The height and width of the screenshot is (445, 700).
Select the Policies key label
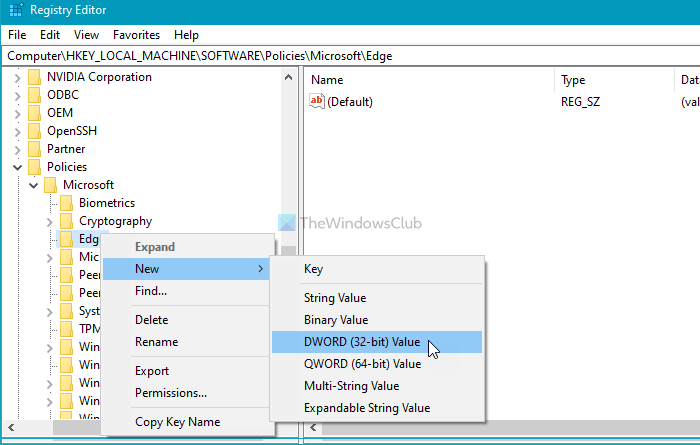(x=67, y=167)
